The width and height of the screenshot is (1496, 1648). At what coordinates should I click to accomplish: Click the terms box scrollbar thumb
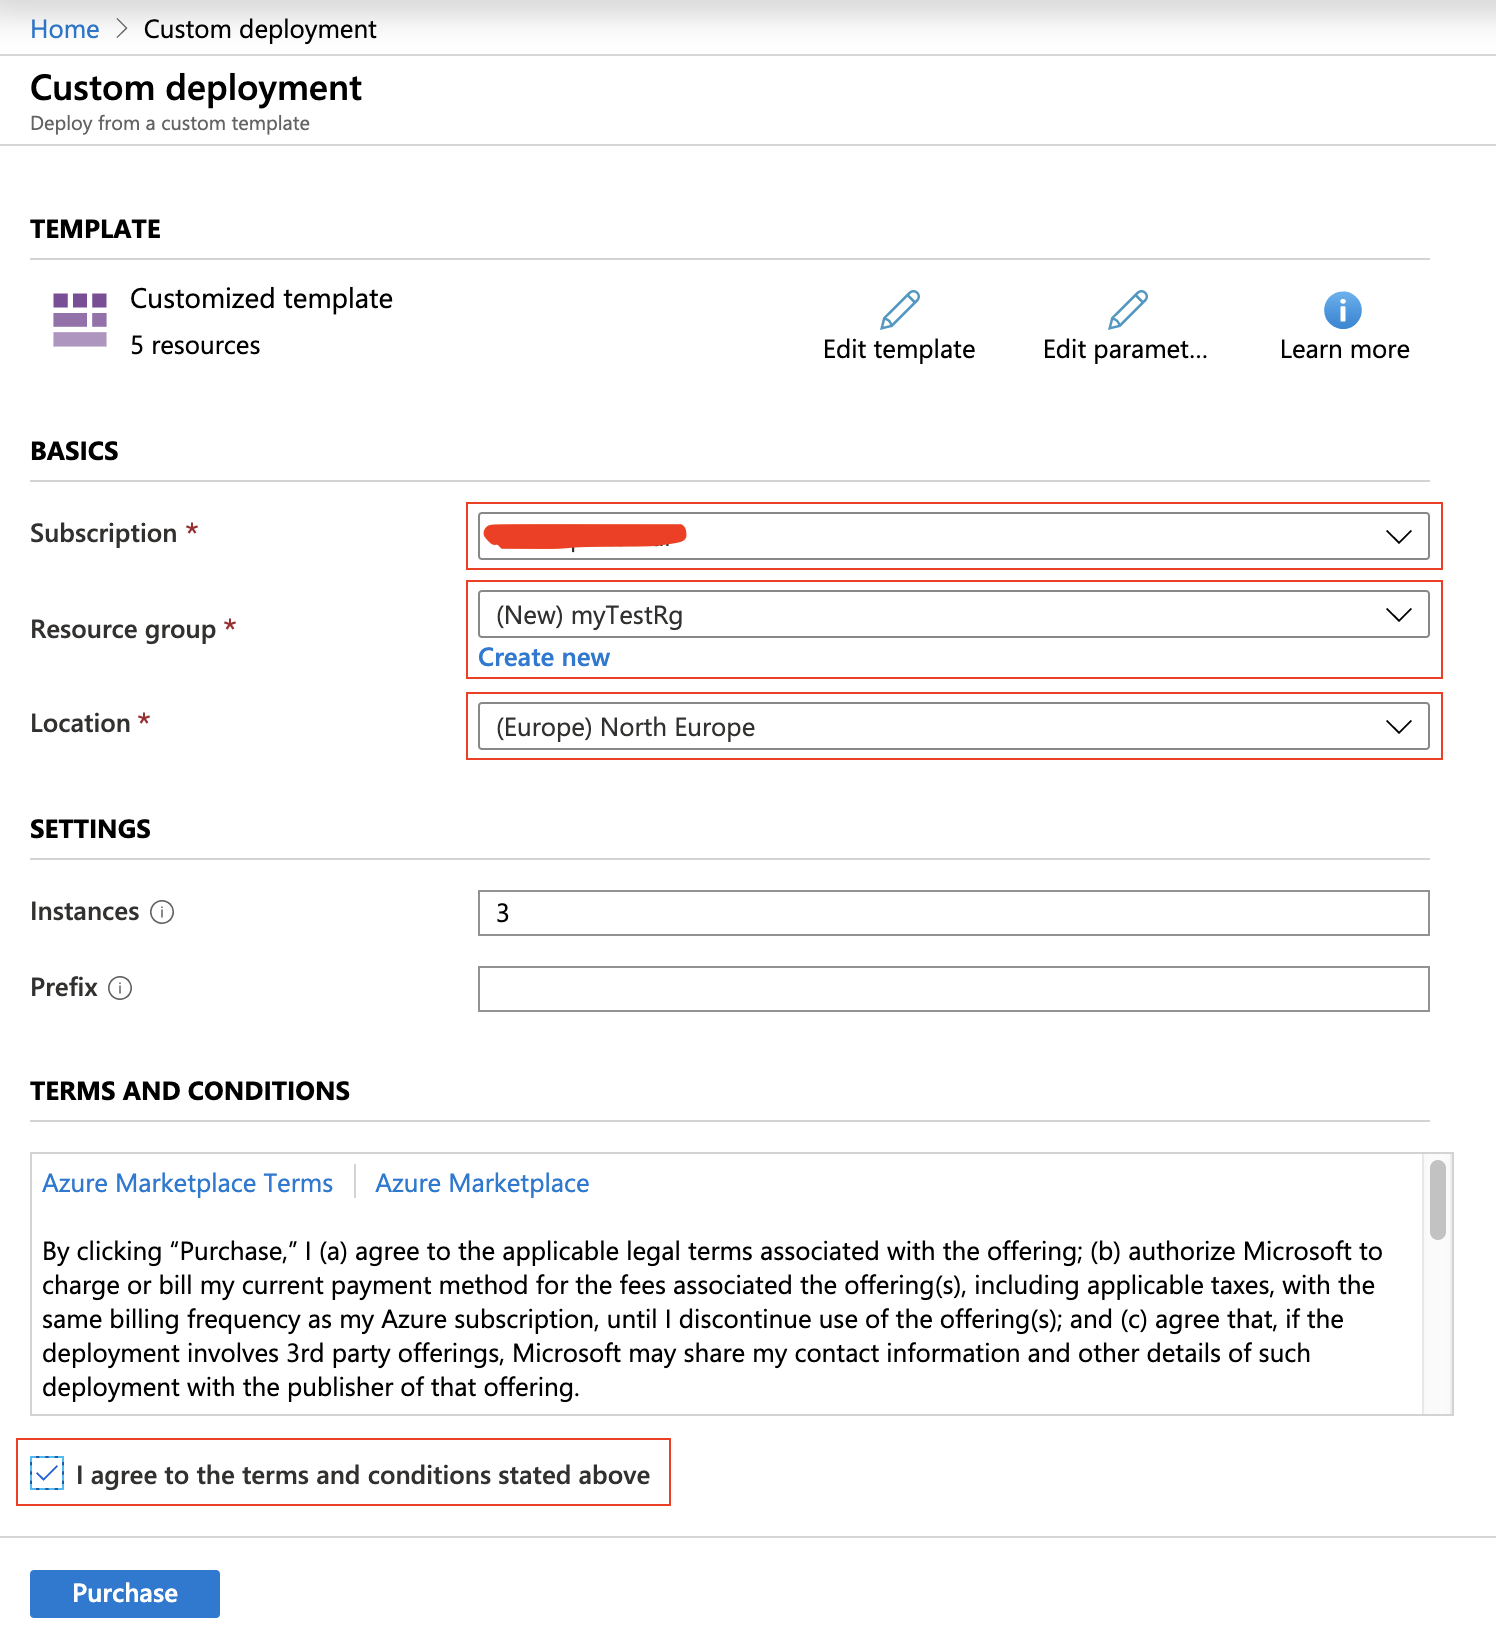pyautogui.click(x=1438, y=1200)
